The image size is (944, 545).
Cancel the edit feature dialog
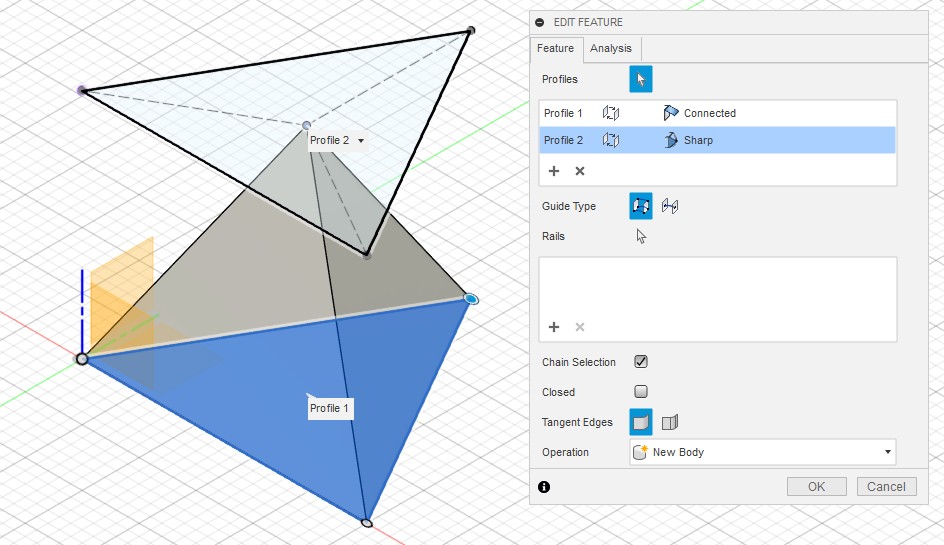[886, 486]
